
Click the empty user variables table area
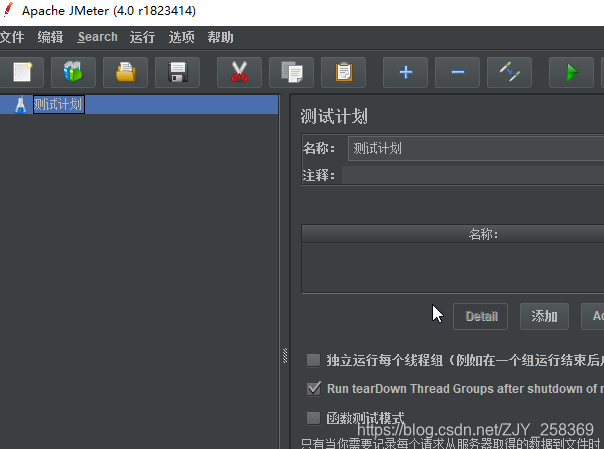453,268
